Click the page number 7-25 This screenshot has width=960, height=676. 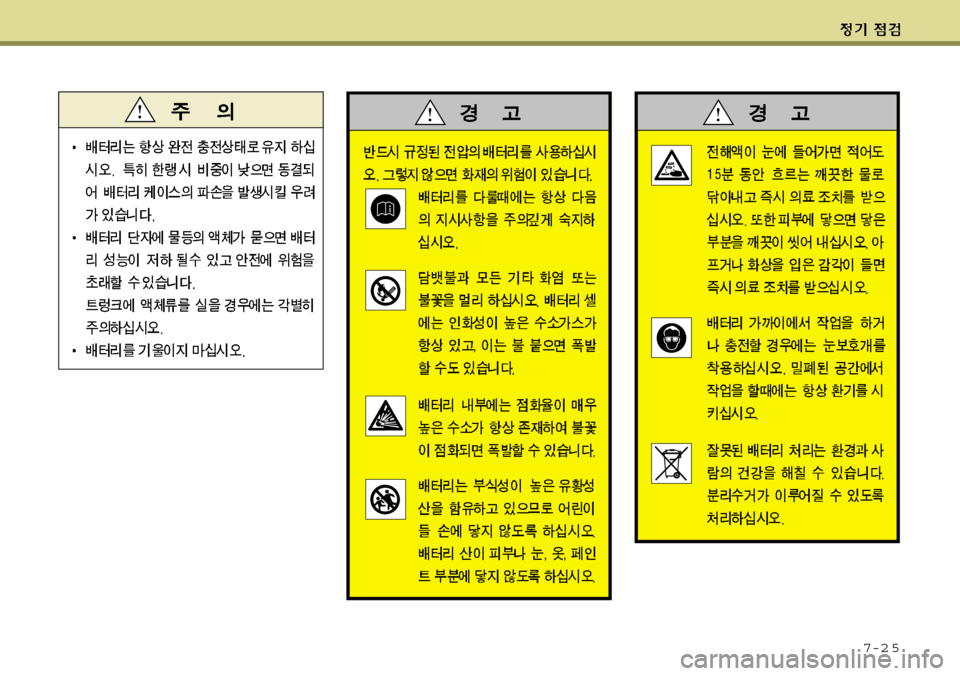pyautogui.click(x=881, y=647)
